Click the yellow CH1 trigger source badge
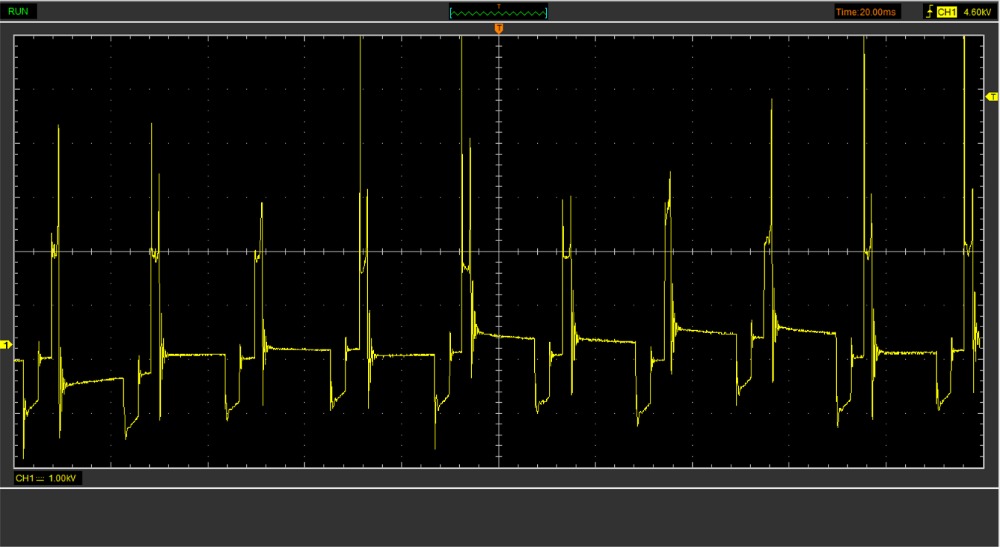This screenshot has height=547, width=1000. [946, 11]
